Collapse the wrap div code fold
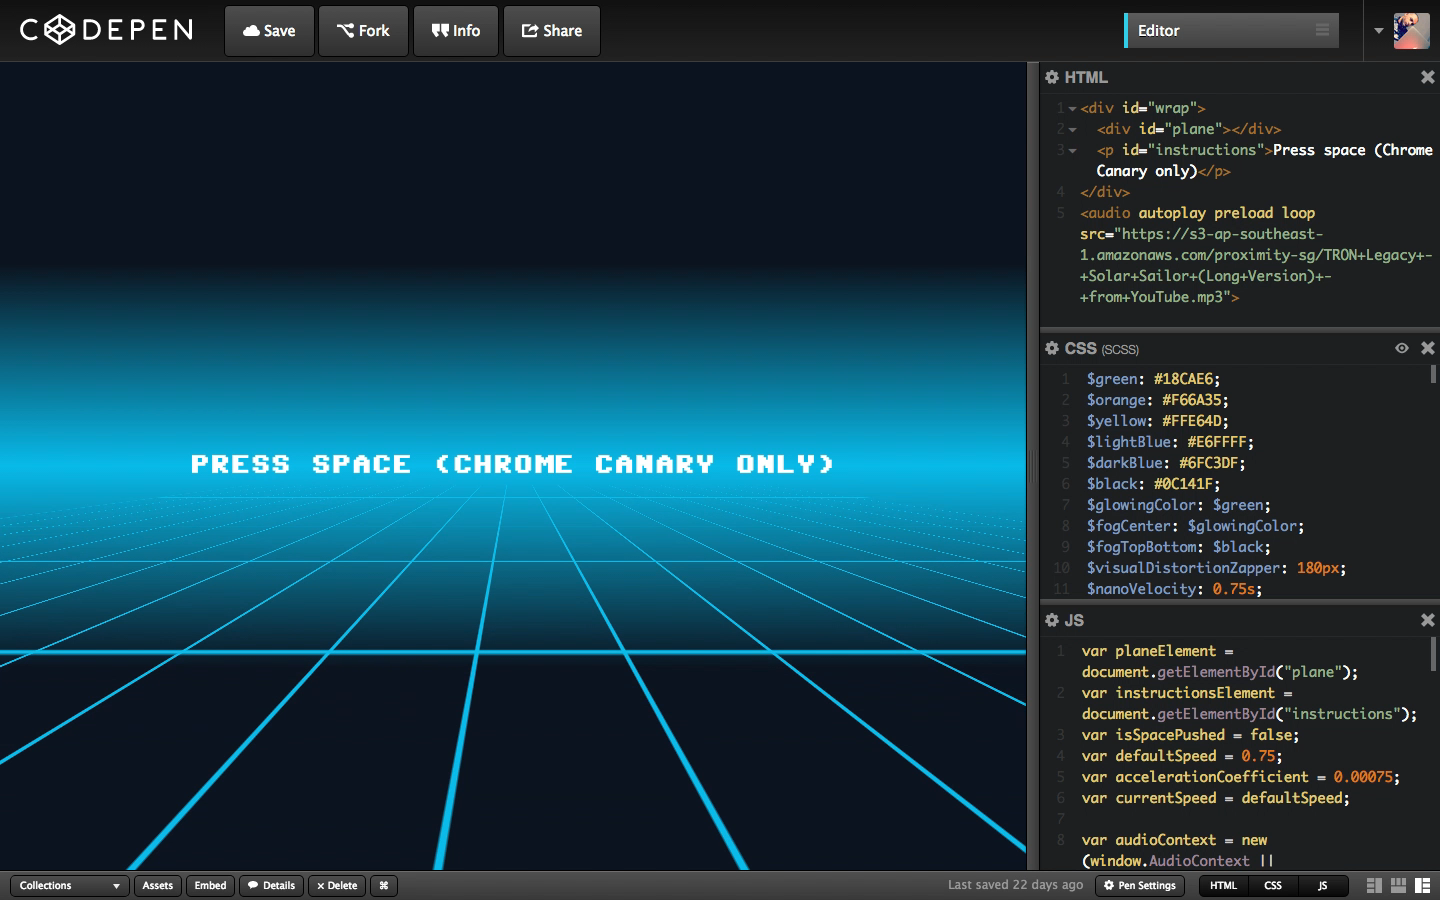 pyautogui.click(x=1072, y=108)
